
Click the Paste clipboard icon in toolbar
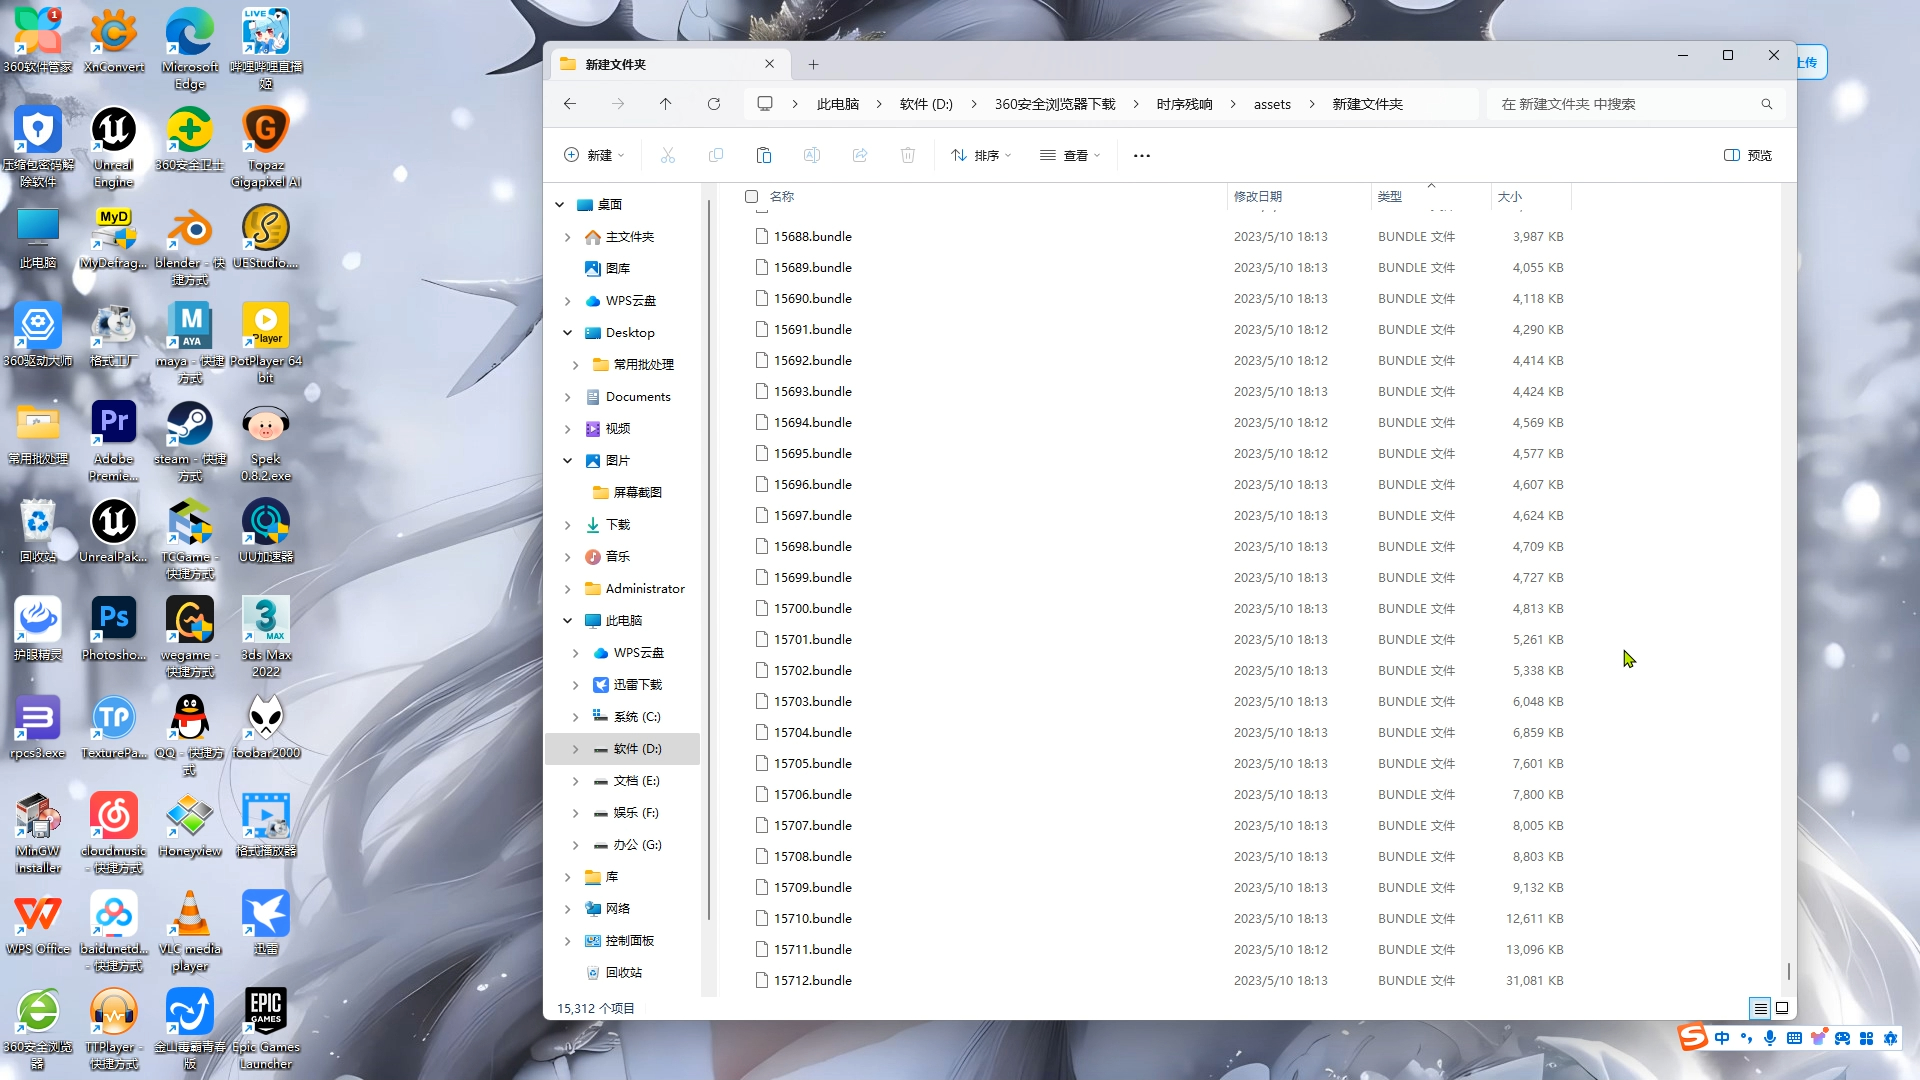pos(764,155)
